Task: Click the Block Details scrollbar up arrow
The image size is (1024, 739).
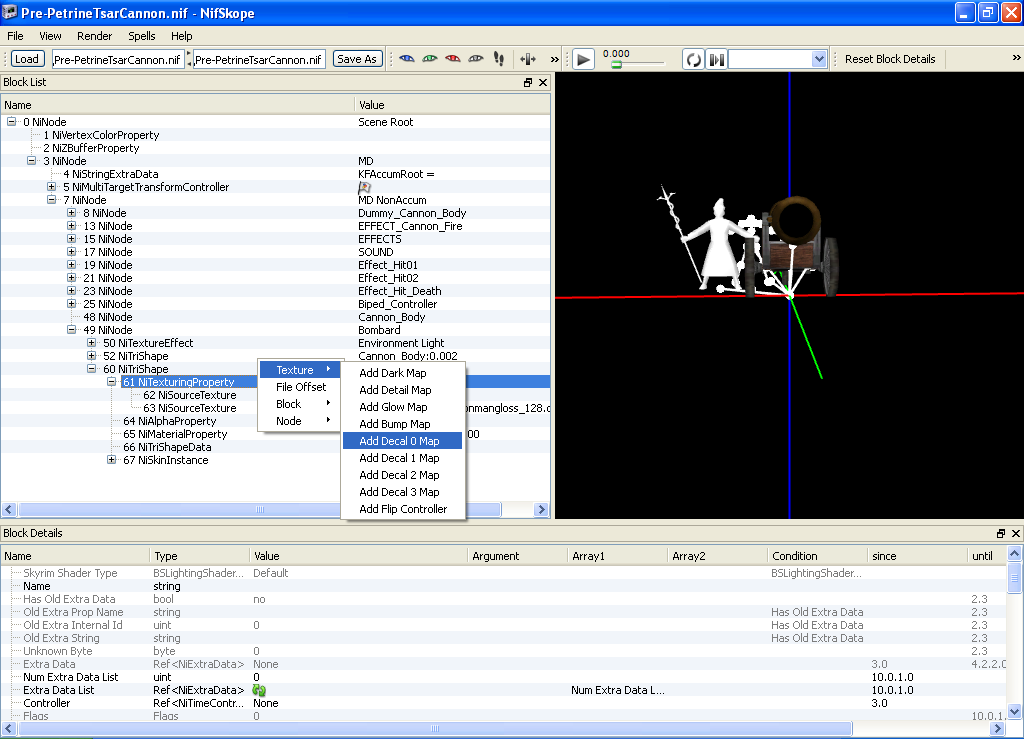Action: (x=1014, y=554)
